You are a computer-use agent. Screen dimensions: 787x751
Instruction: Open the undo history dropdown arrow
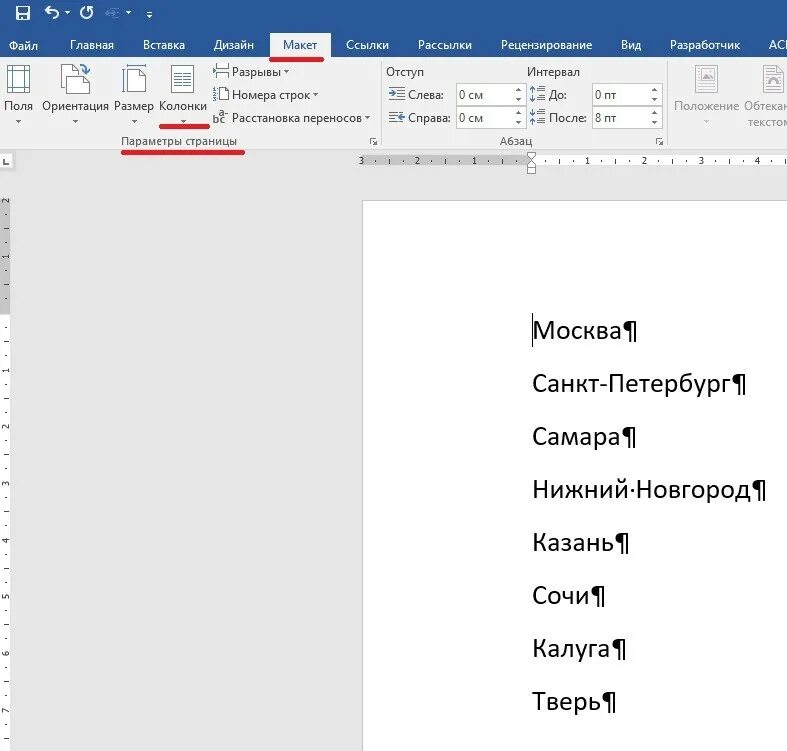68,13
